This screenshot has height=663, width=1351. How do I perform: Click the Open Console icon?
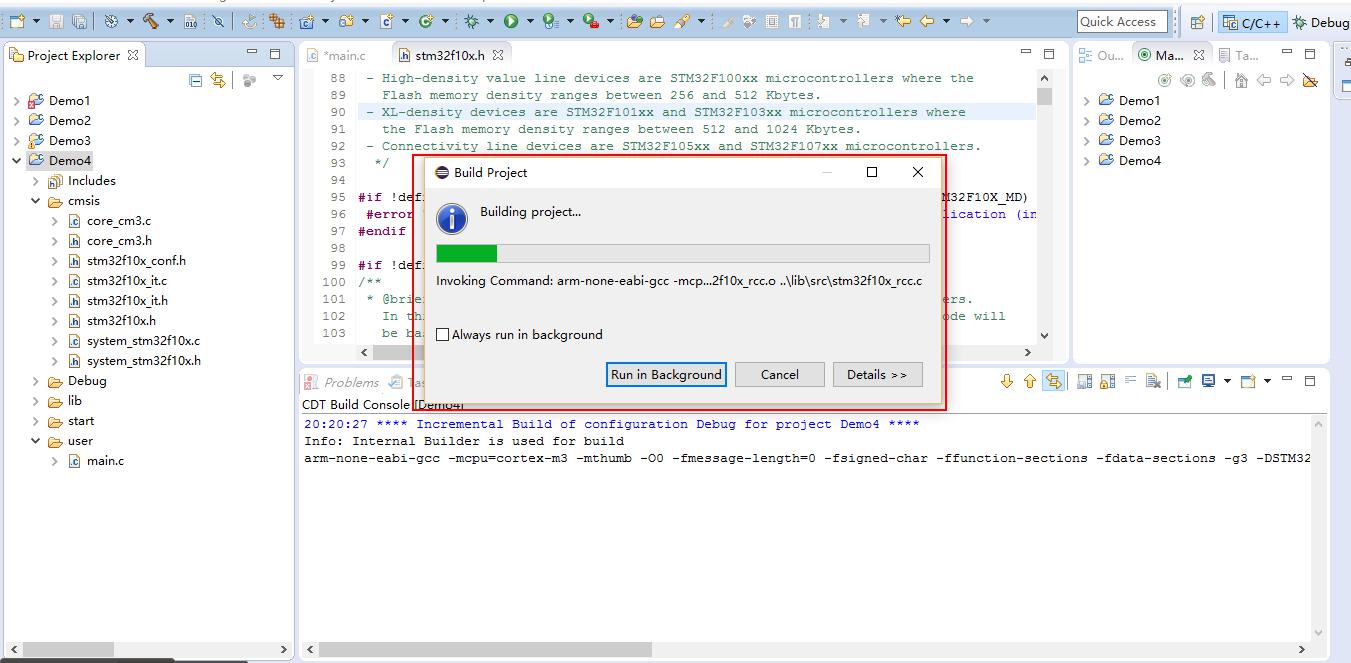click(x=1247, y=381)
